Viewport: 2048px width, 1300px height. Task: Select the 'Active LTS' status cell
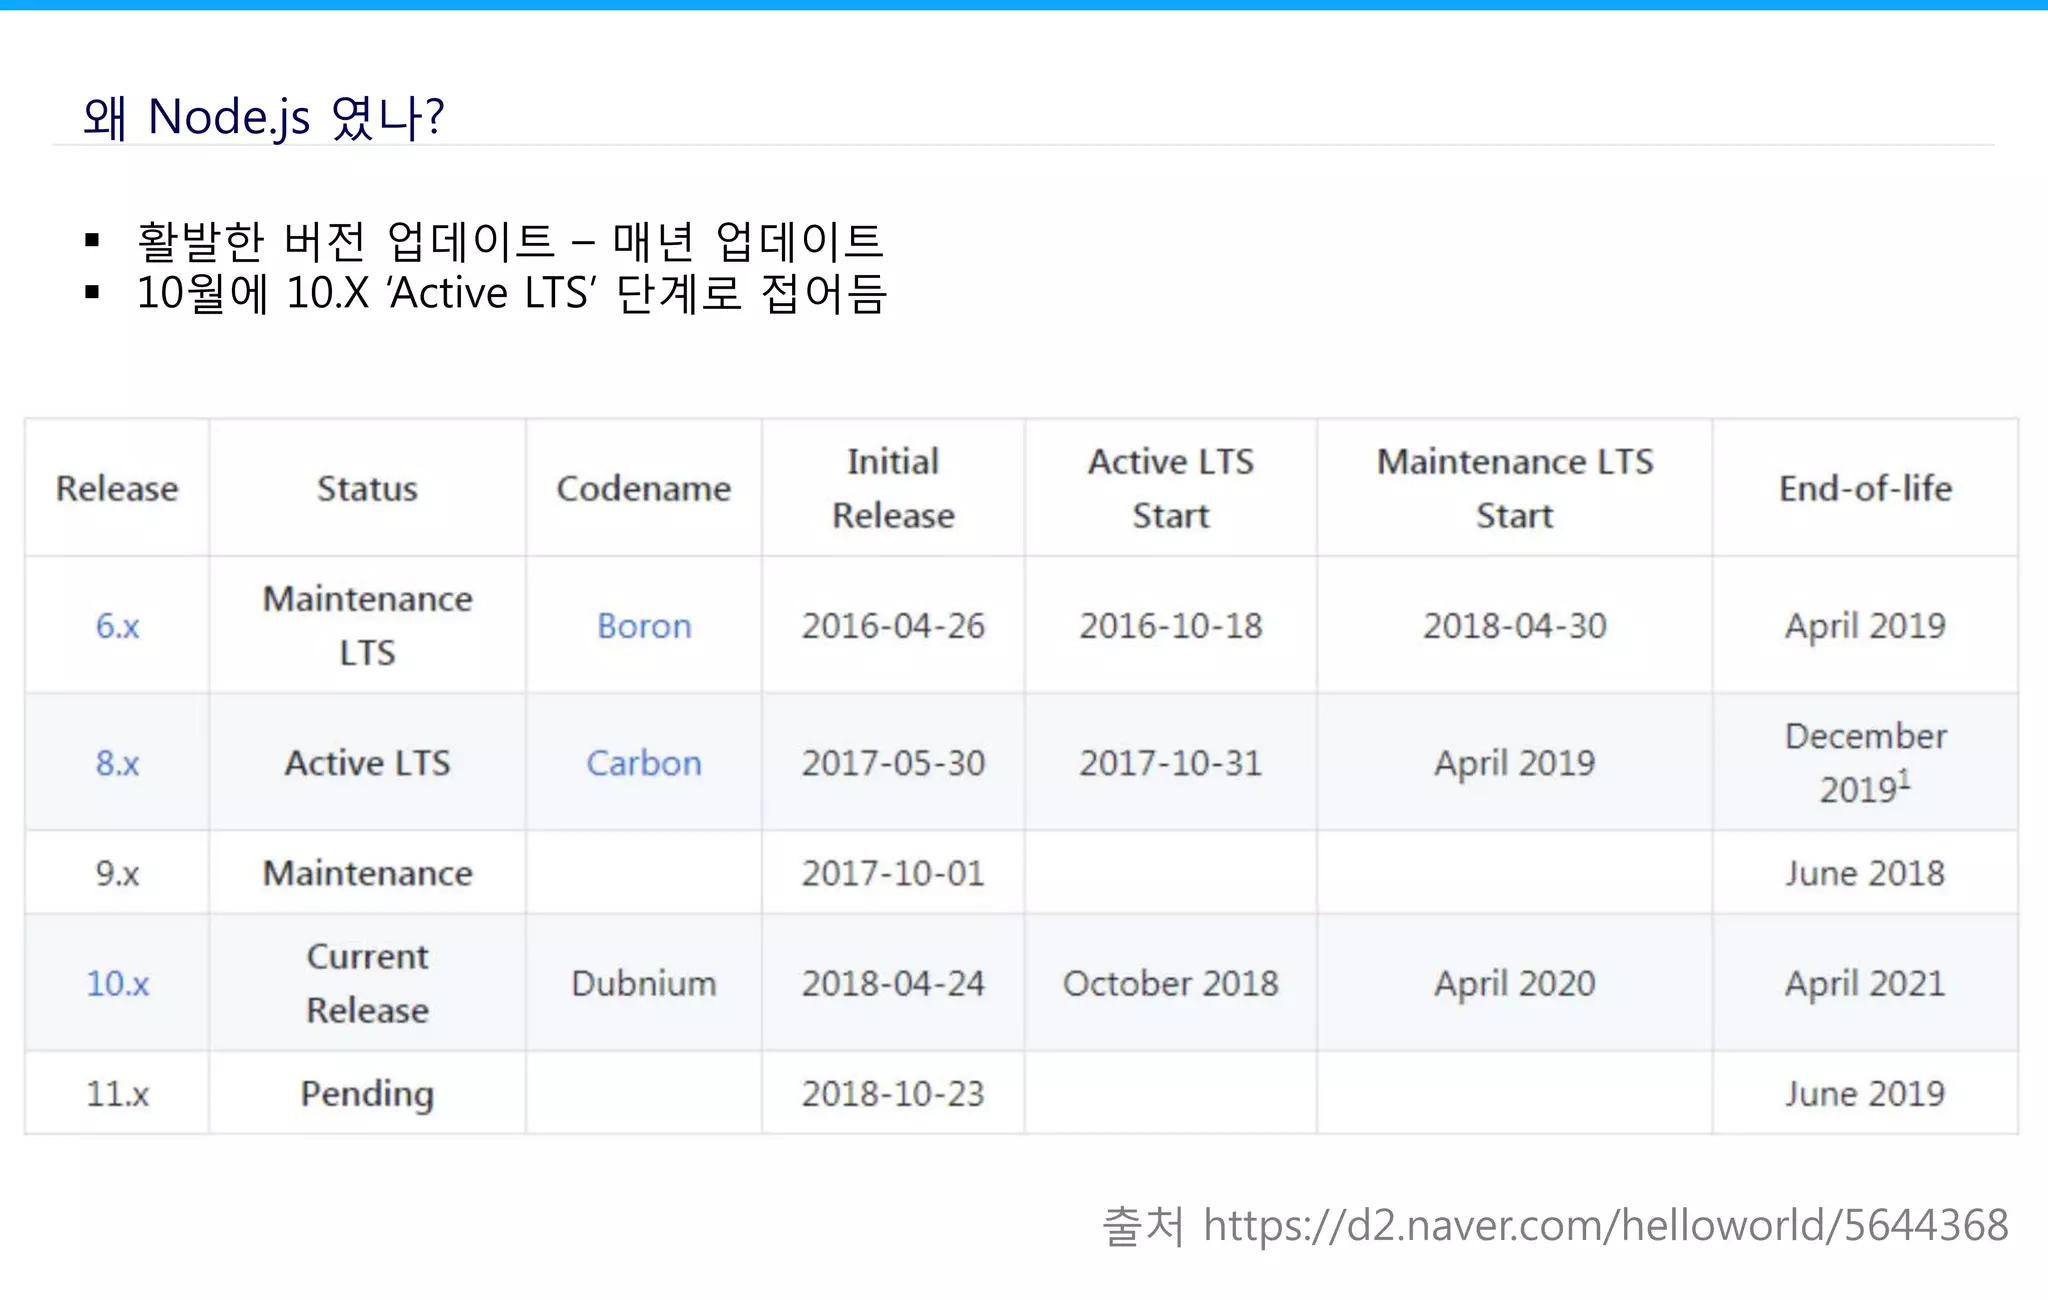coord(367,763)
